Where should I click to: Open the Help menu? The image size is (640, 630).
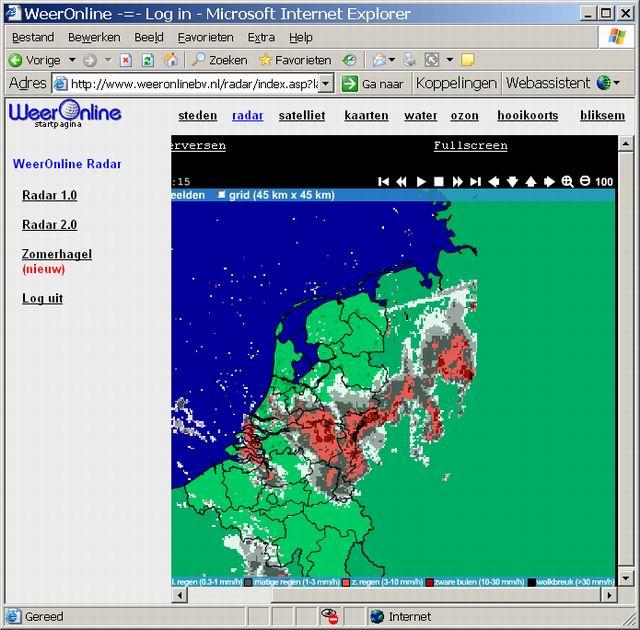301,38
